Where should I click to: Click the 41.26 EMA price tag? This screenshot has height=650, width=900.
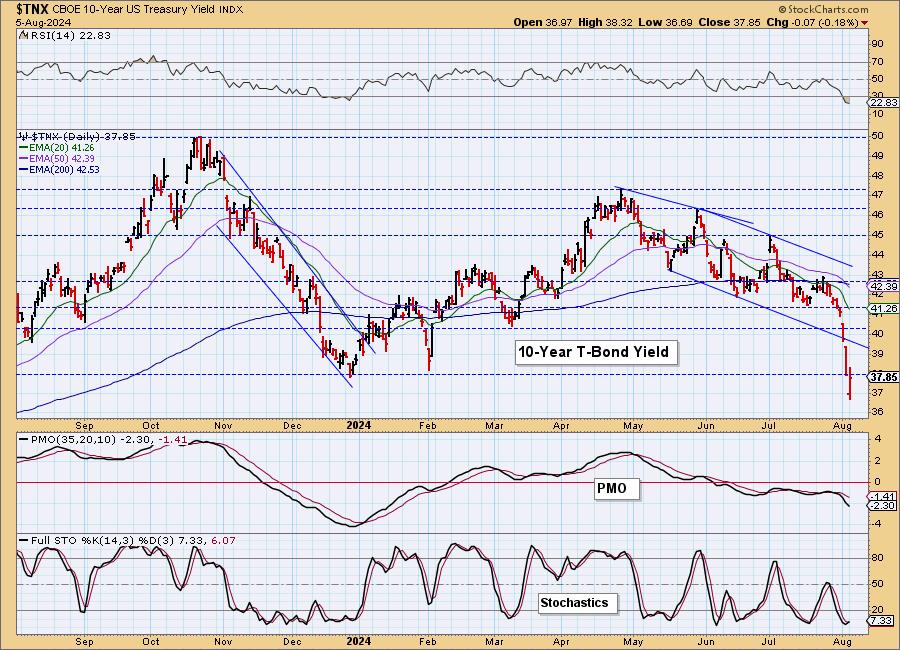[884, 309]
